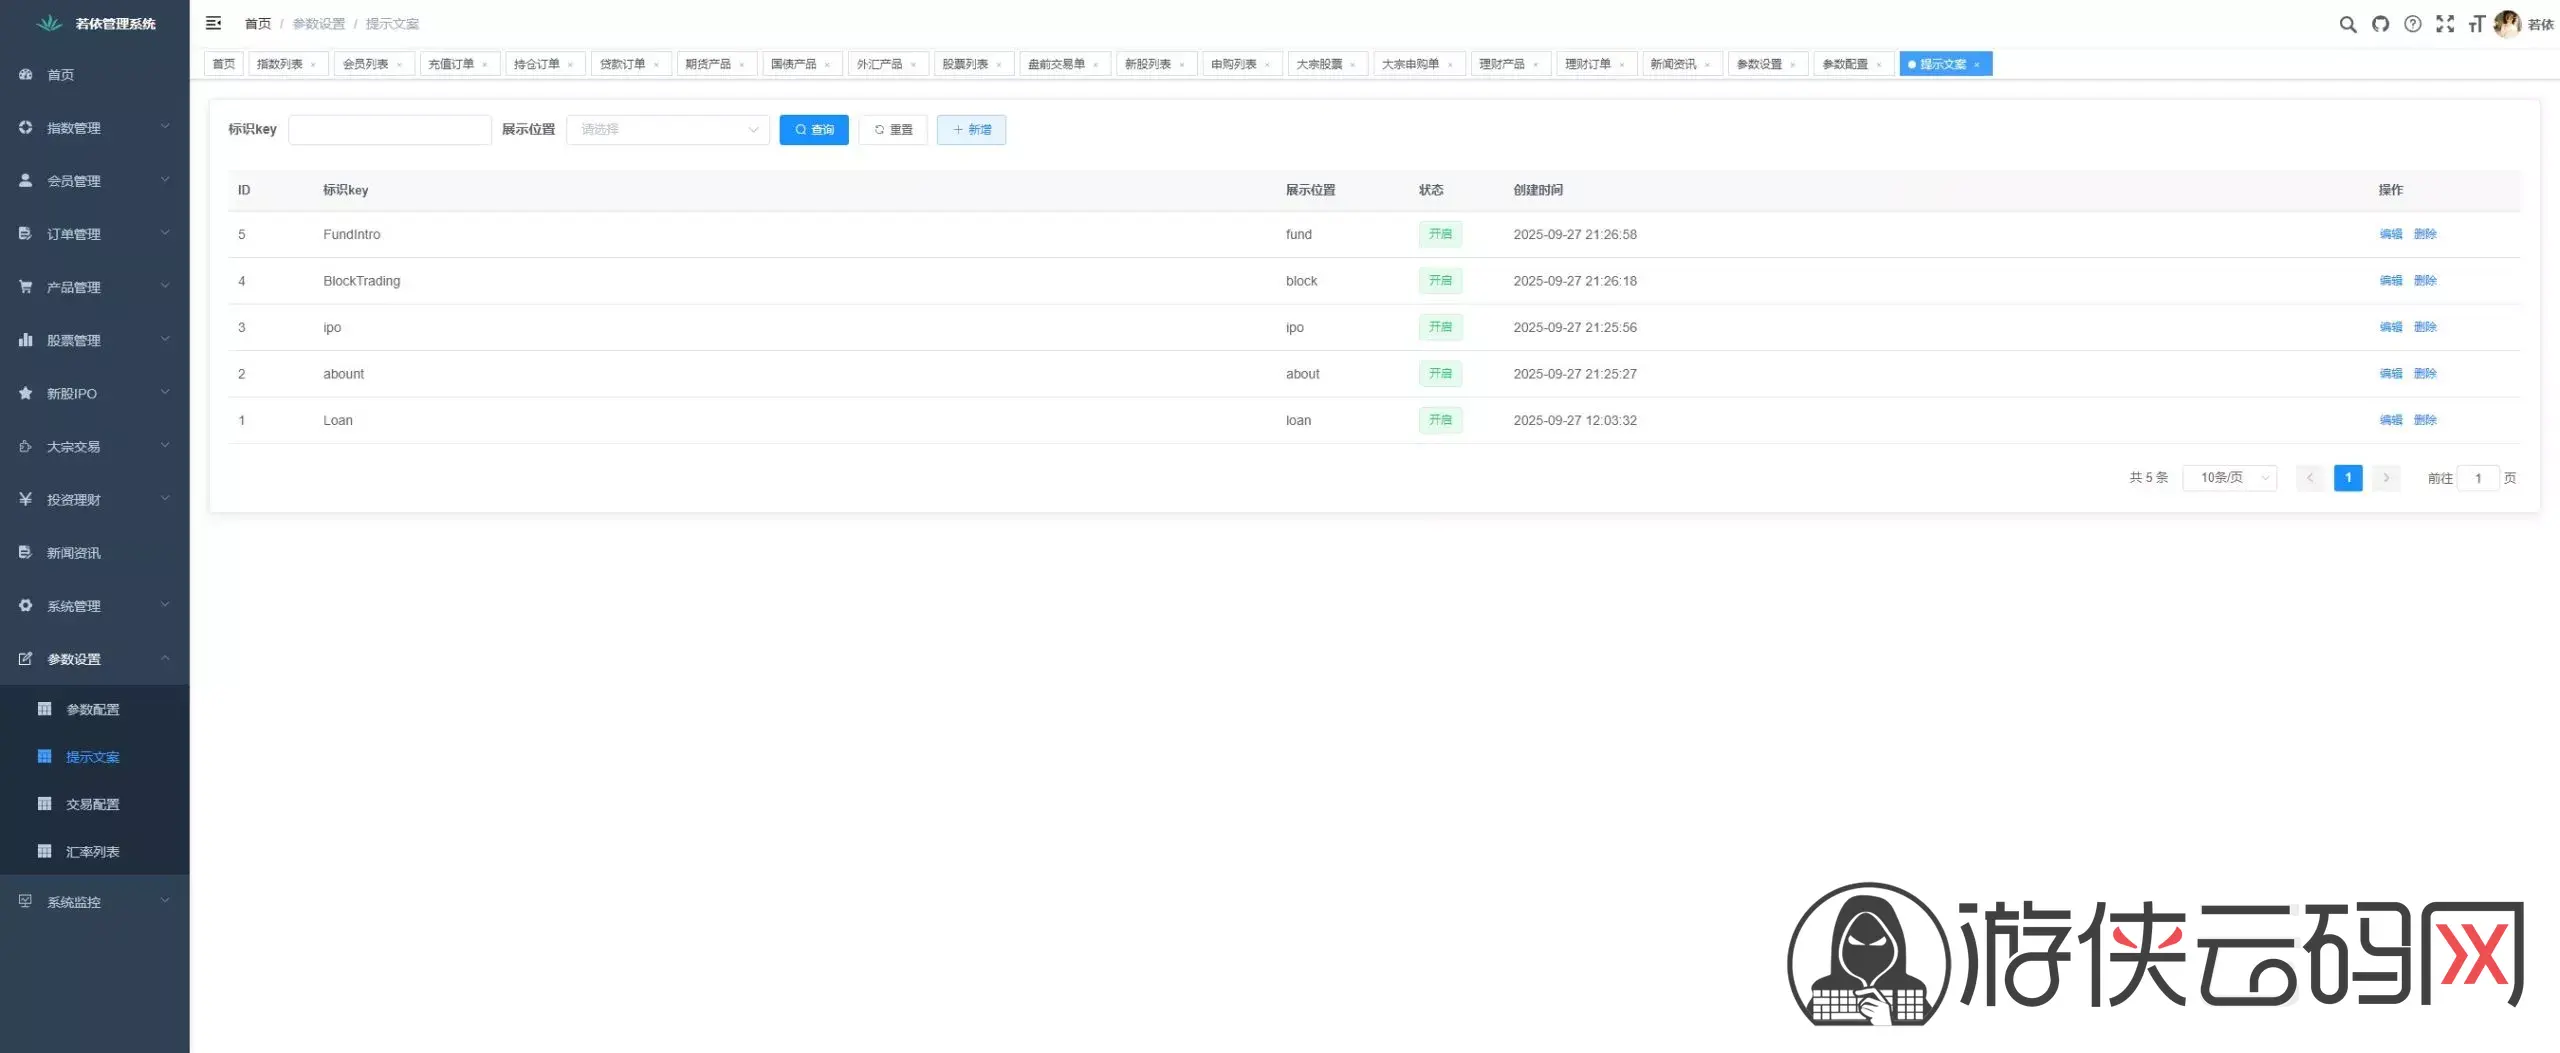Image resolution: width=2560 pixels, height=1053 pixels.
Task: Open the font size setting icon
Action: pyautogui.click(x=2476, y=24)
